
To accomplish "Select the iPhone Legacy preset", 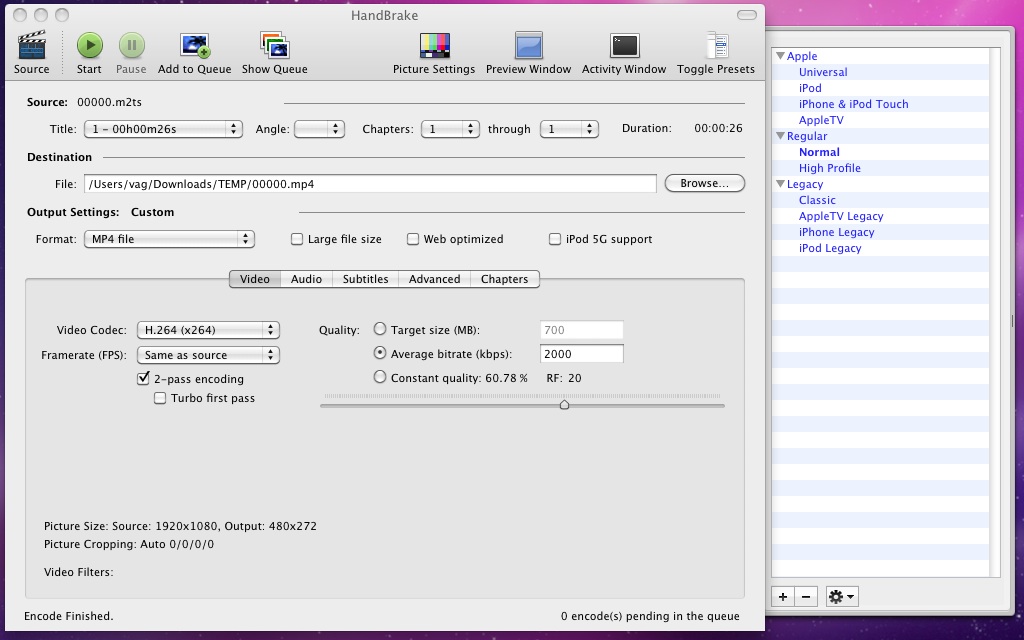I will 837,232.
